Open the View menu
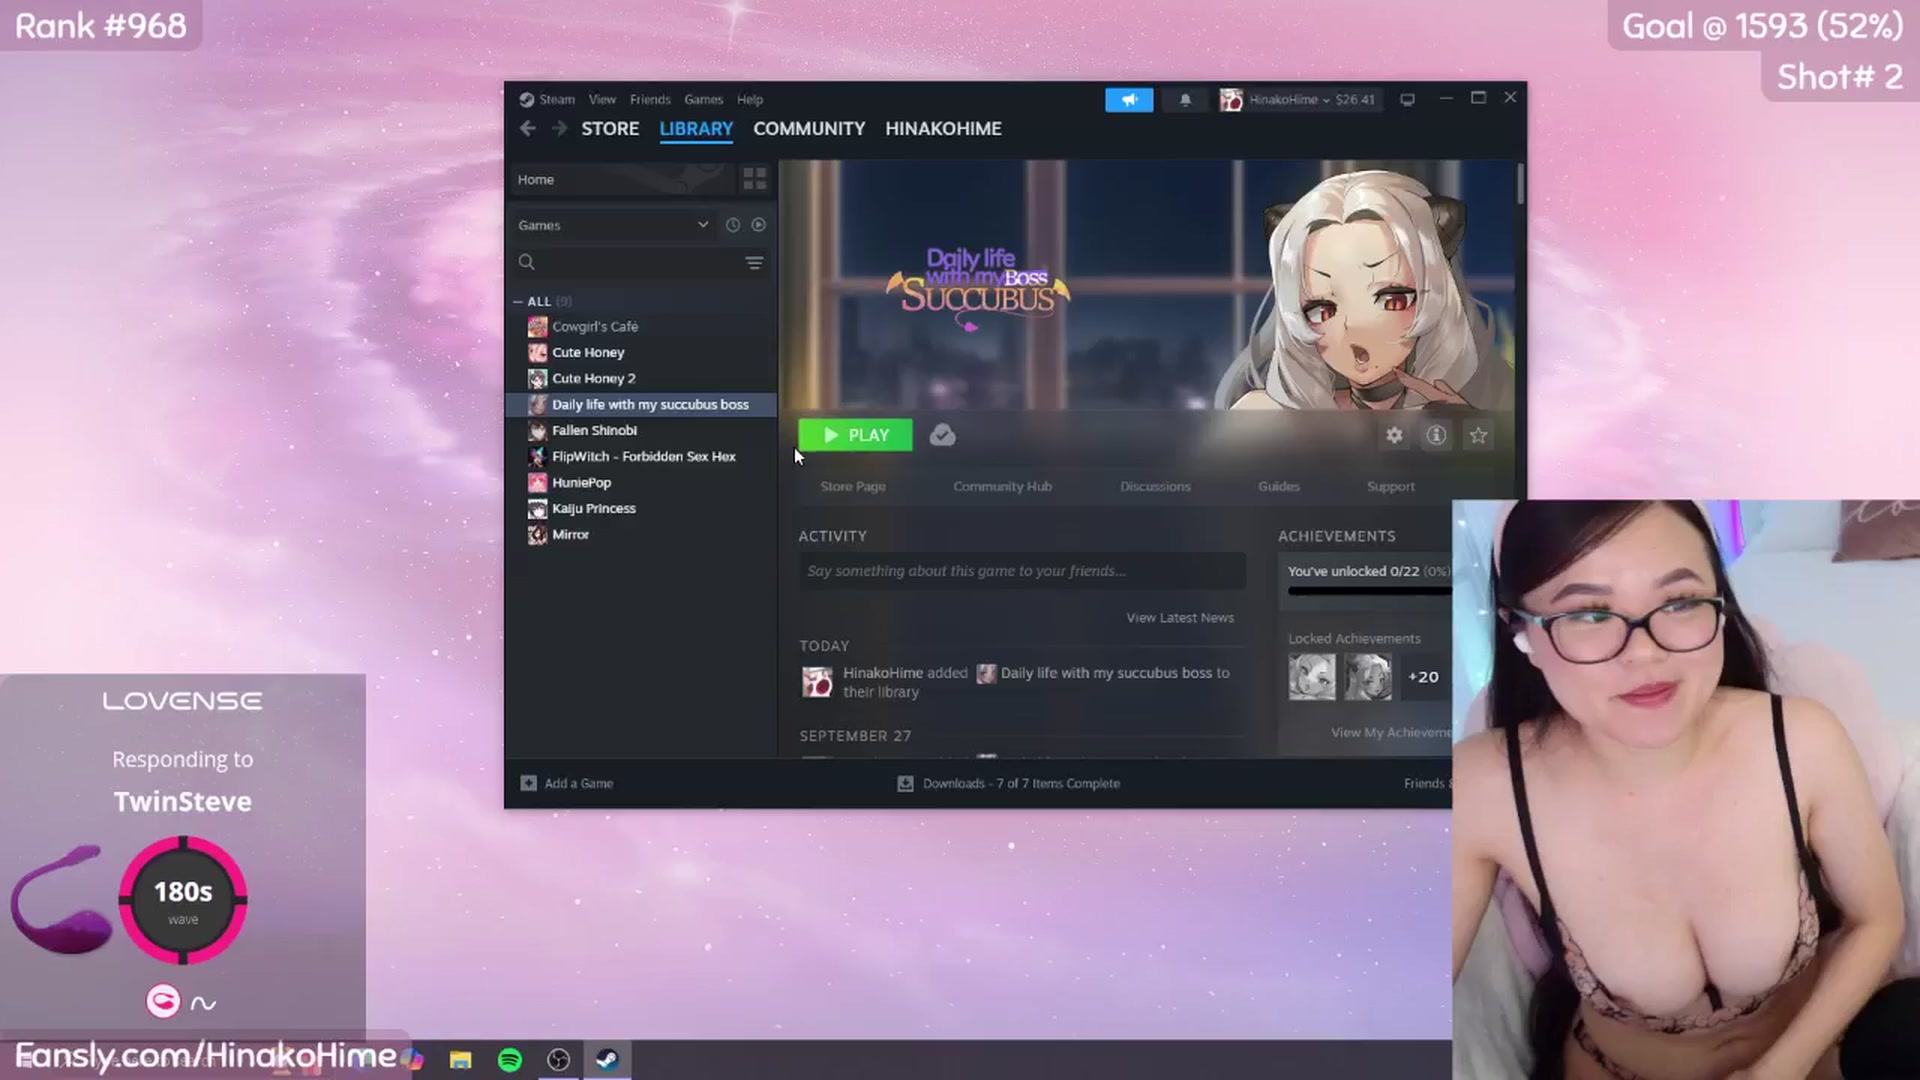This screenshot has width=1920, height=1080. pyautogui.click(x=602, y=100)
